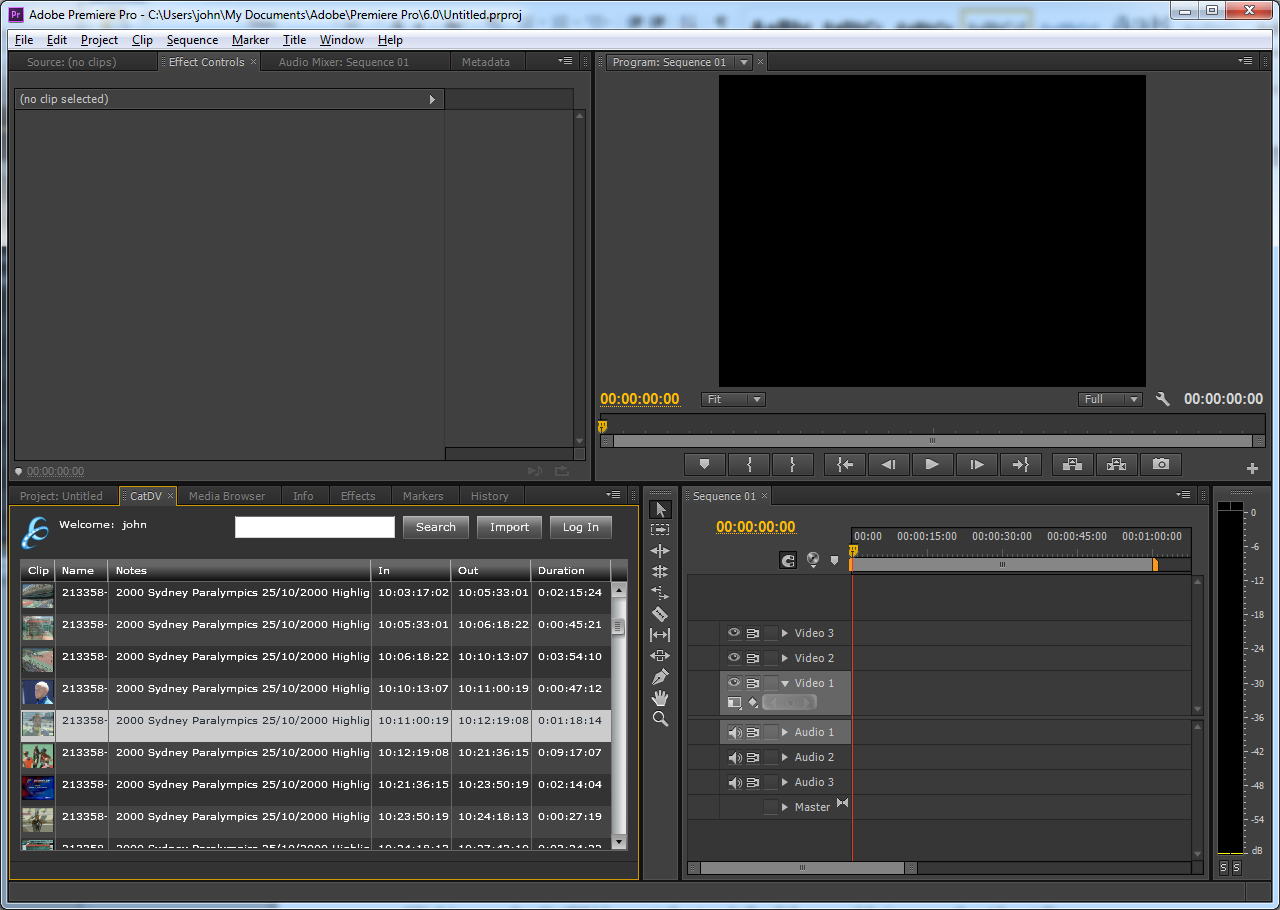Mute the Audio 1 track speaker
The image size is (1280, 910).
(x=735, y=732)
